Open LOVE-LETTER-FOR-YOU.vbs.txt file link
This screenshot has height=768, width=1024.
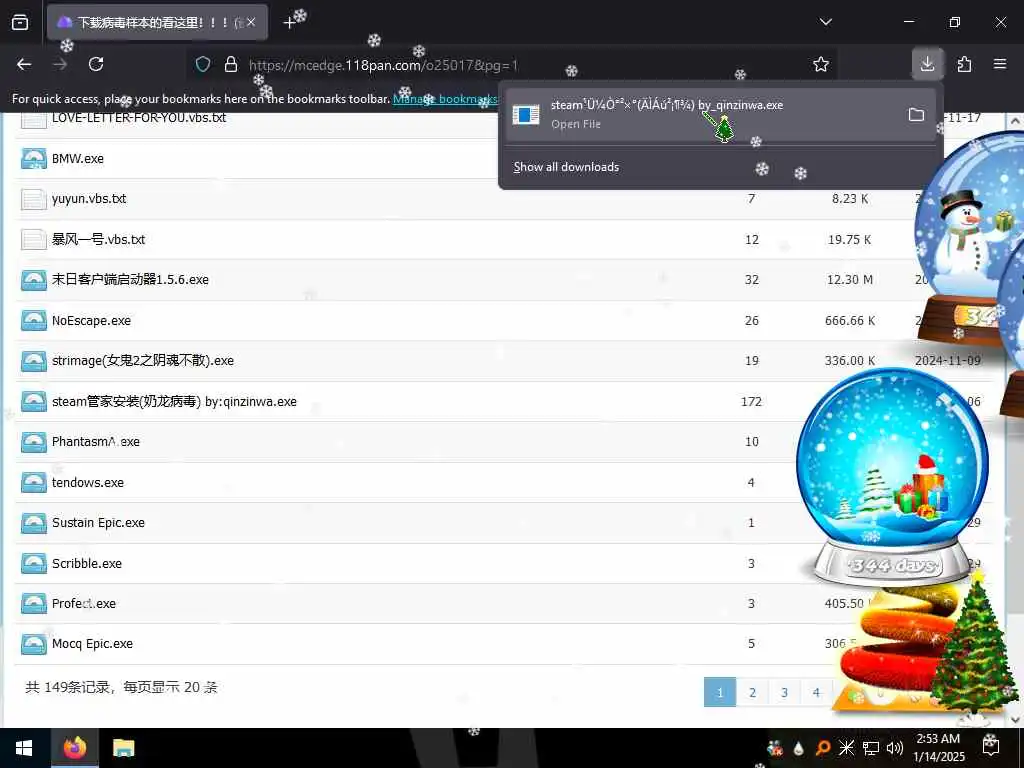tap(138, 118)
